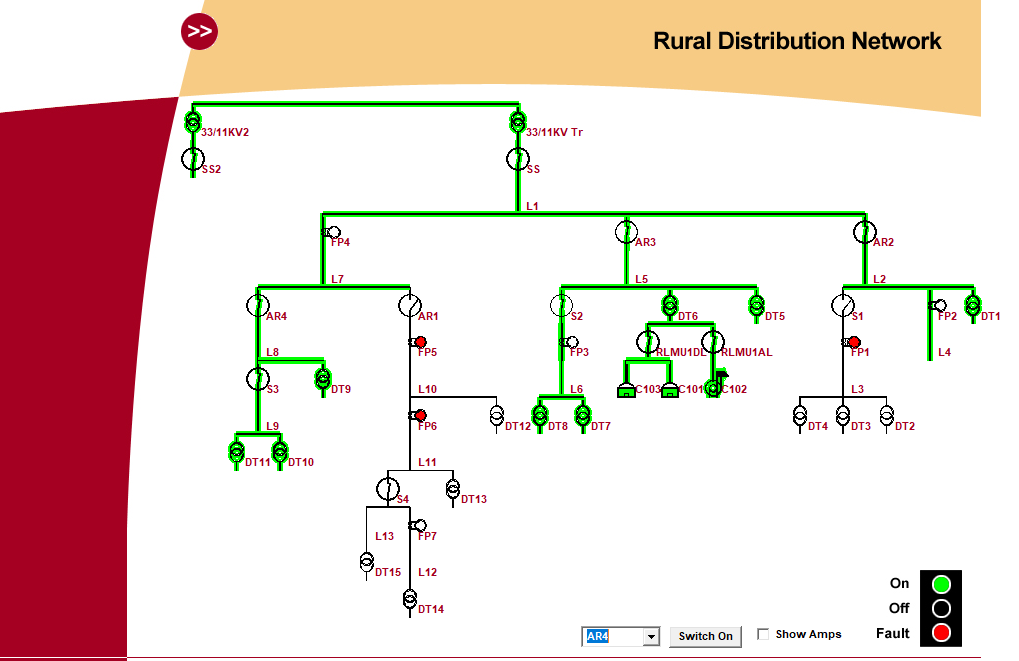Click the AR4 combo box field
The height and width of the screenshot is (661, 1019).
click(x=621, y=636)
